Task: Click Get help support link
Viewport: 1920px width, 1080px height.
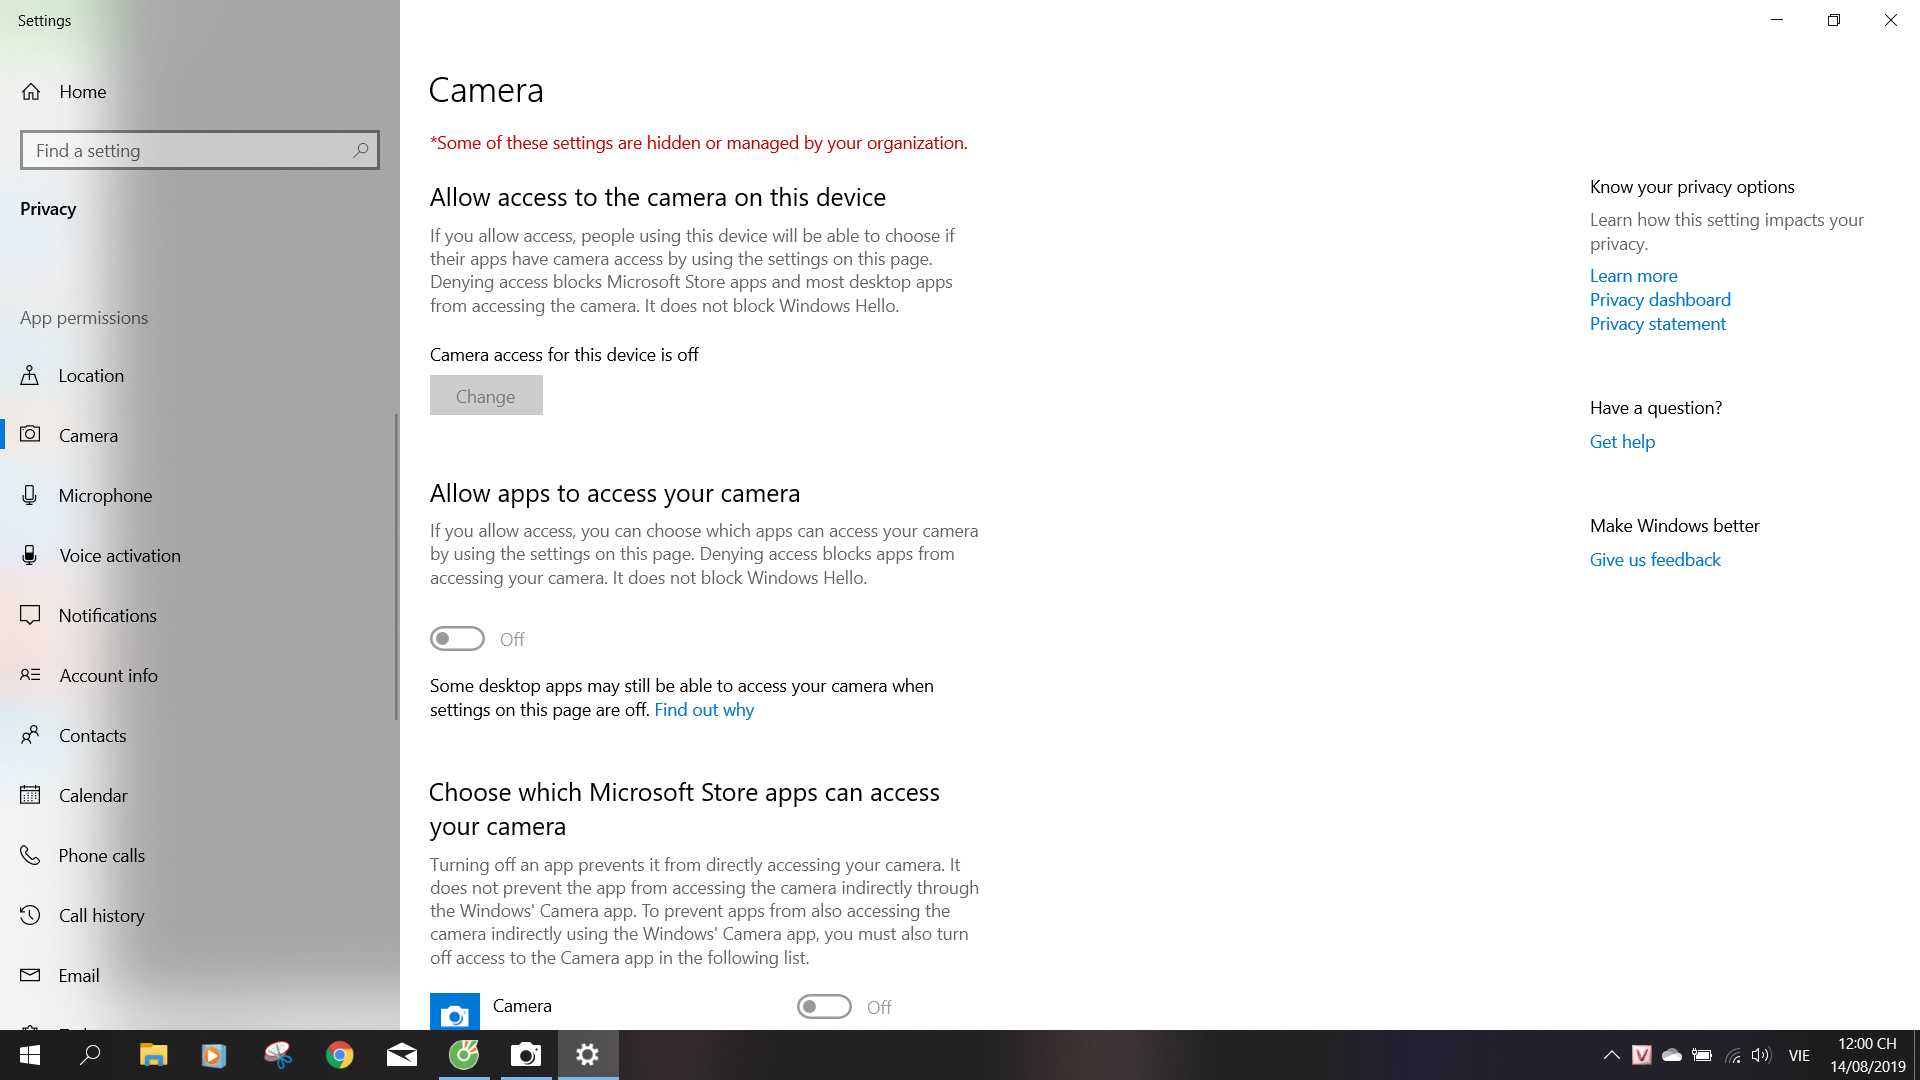Action: [x=1621, y=442]
